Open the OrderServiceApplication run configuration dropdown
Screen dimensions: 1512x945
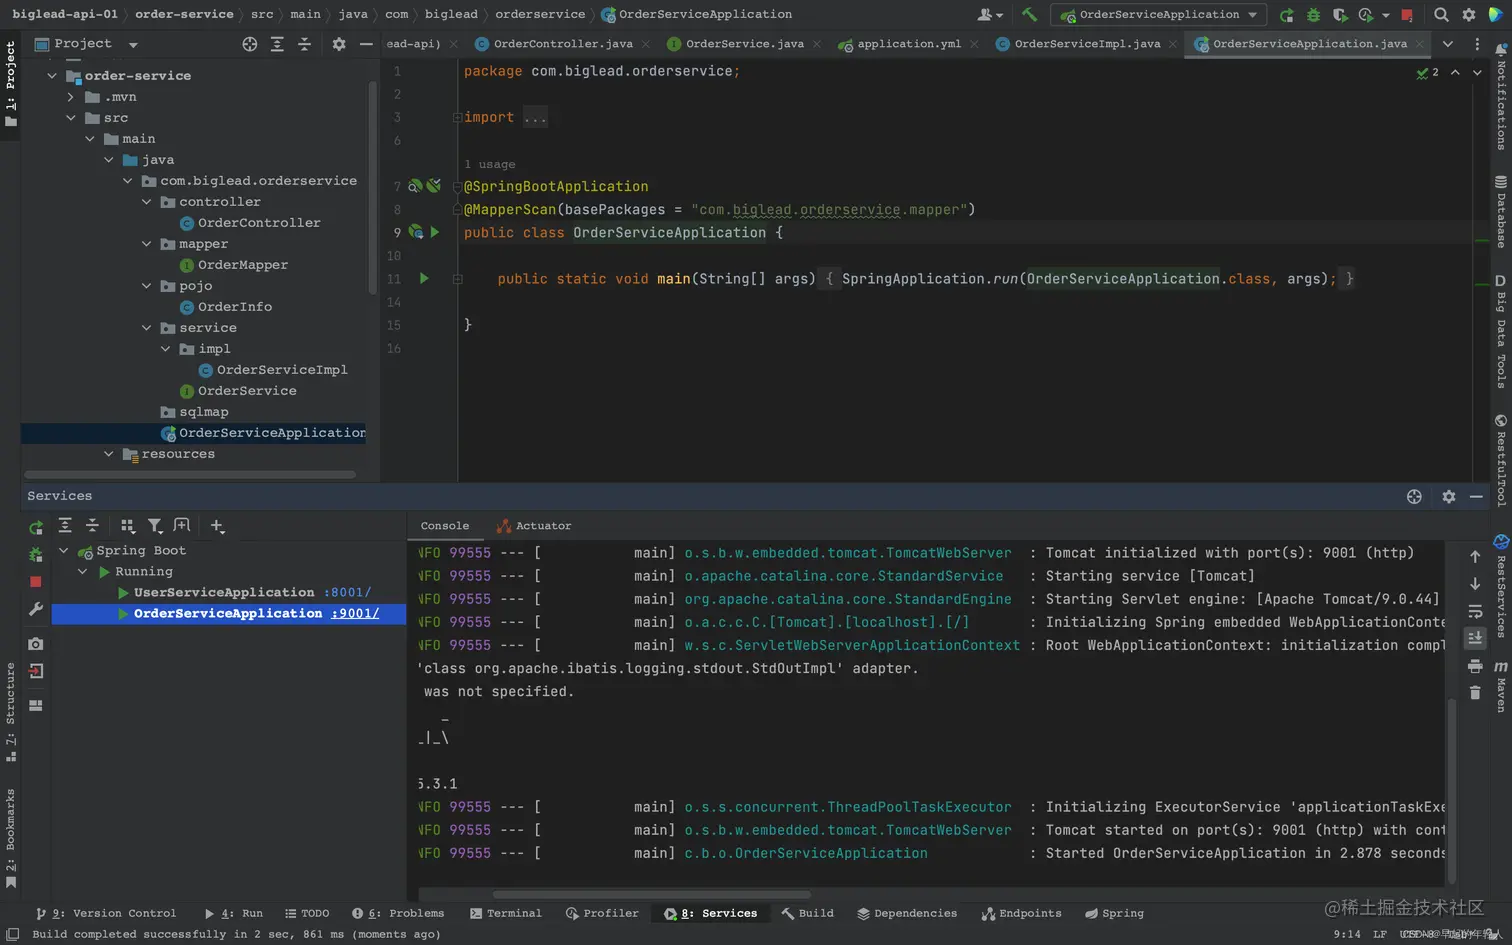[1159, 15]
